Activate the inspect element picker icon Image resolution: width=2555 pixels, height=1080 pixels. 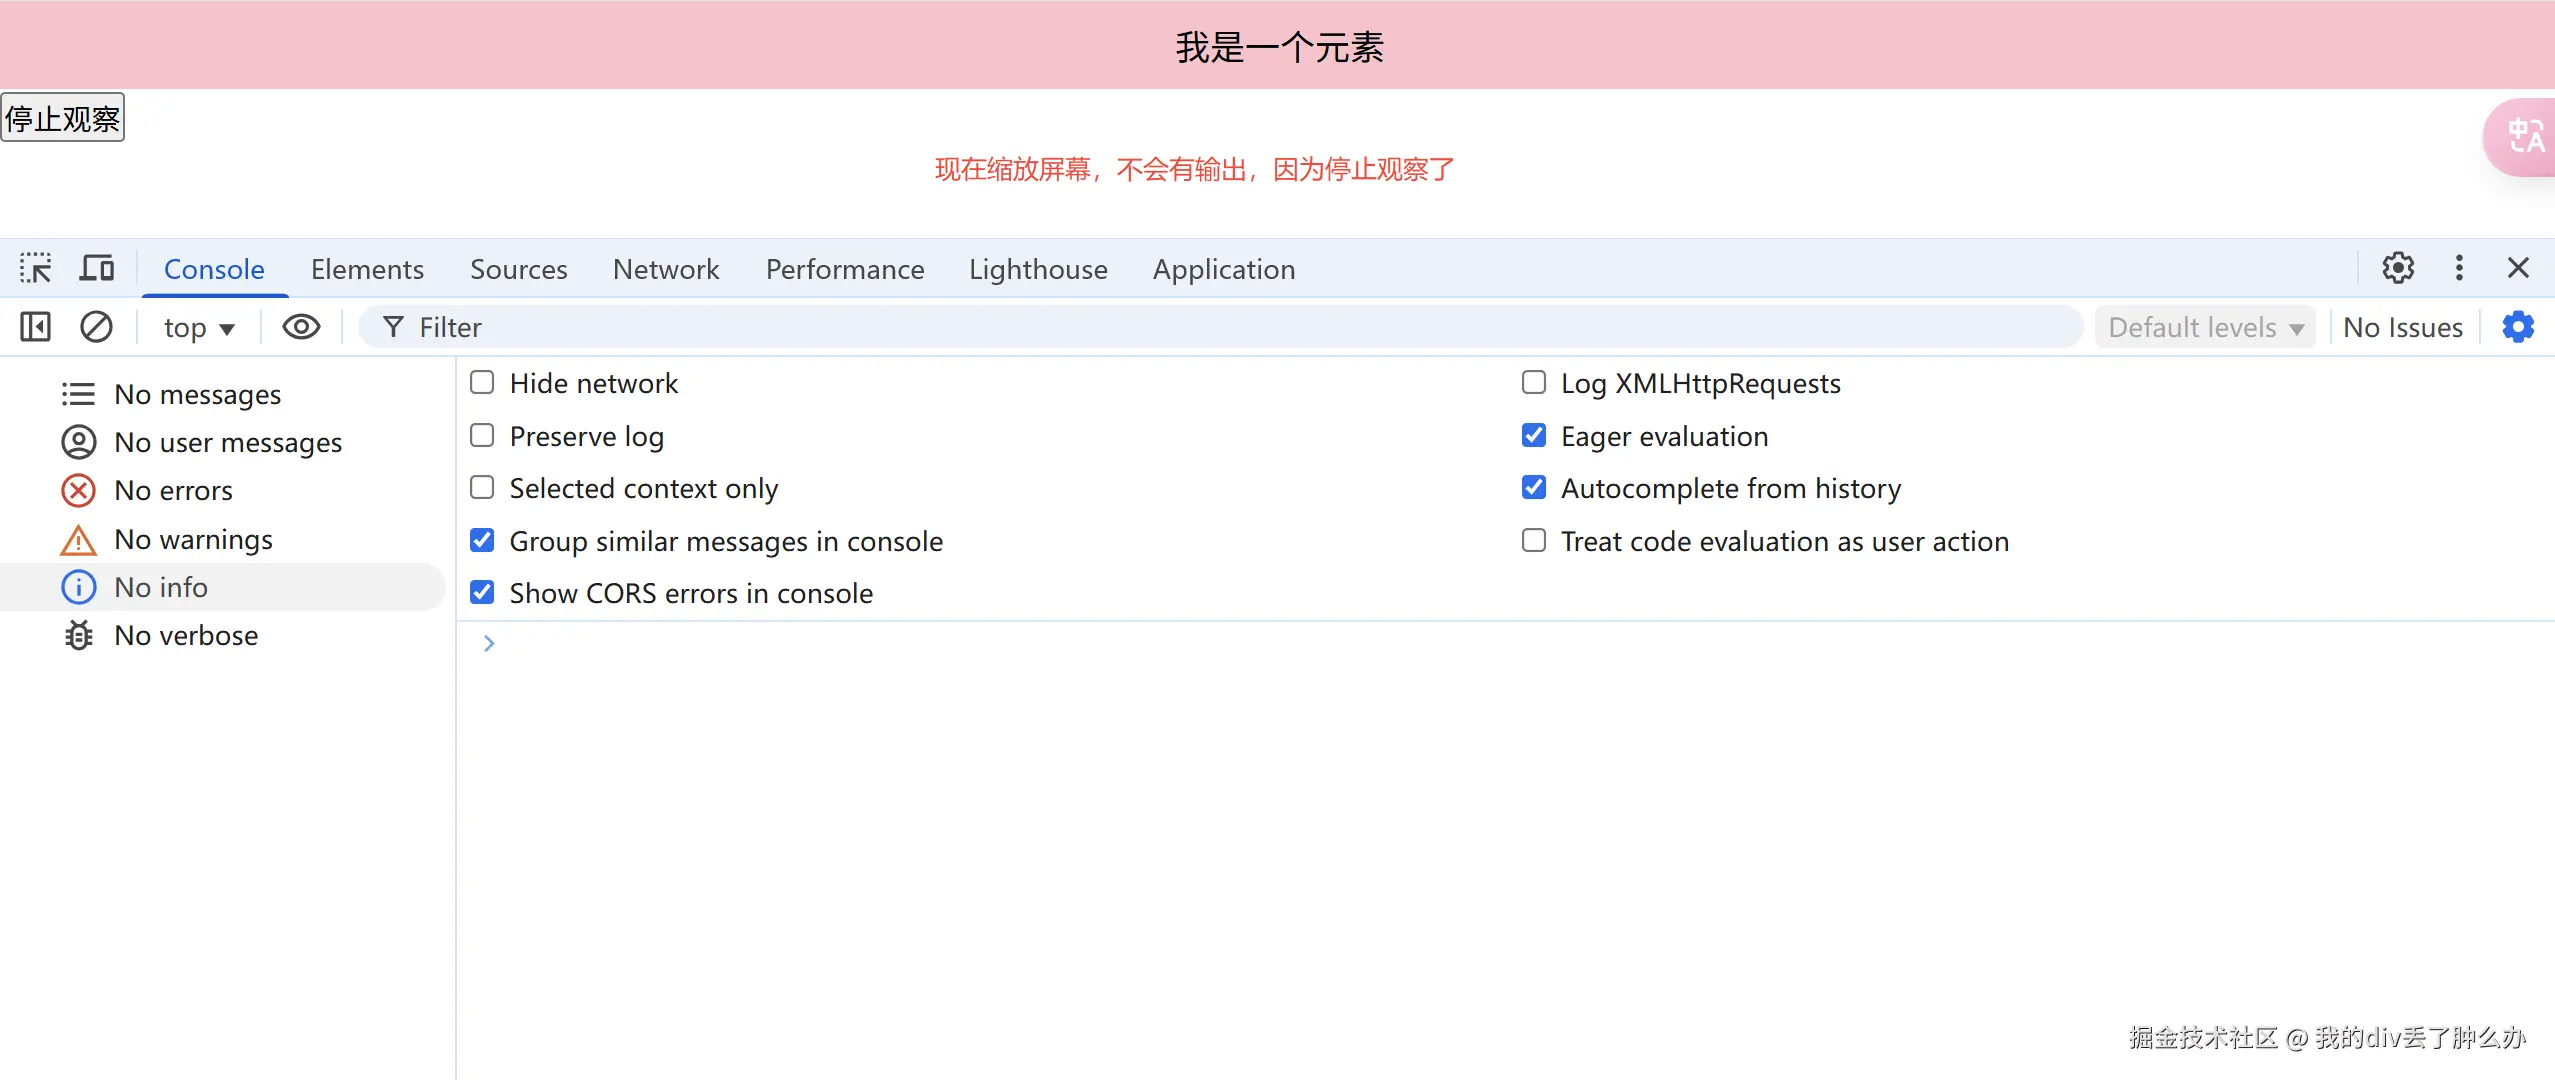coord(36,268)
